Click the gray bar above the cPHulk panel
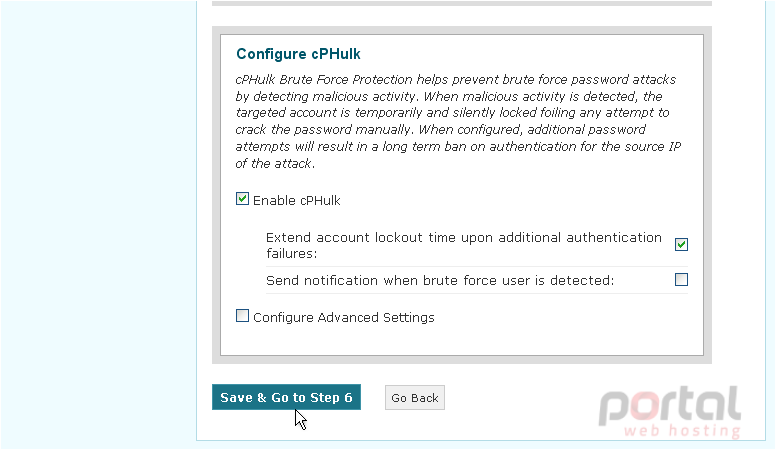 click(x=462, y=3)
